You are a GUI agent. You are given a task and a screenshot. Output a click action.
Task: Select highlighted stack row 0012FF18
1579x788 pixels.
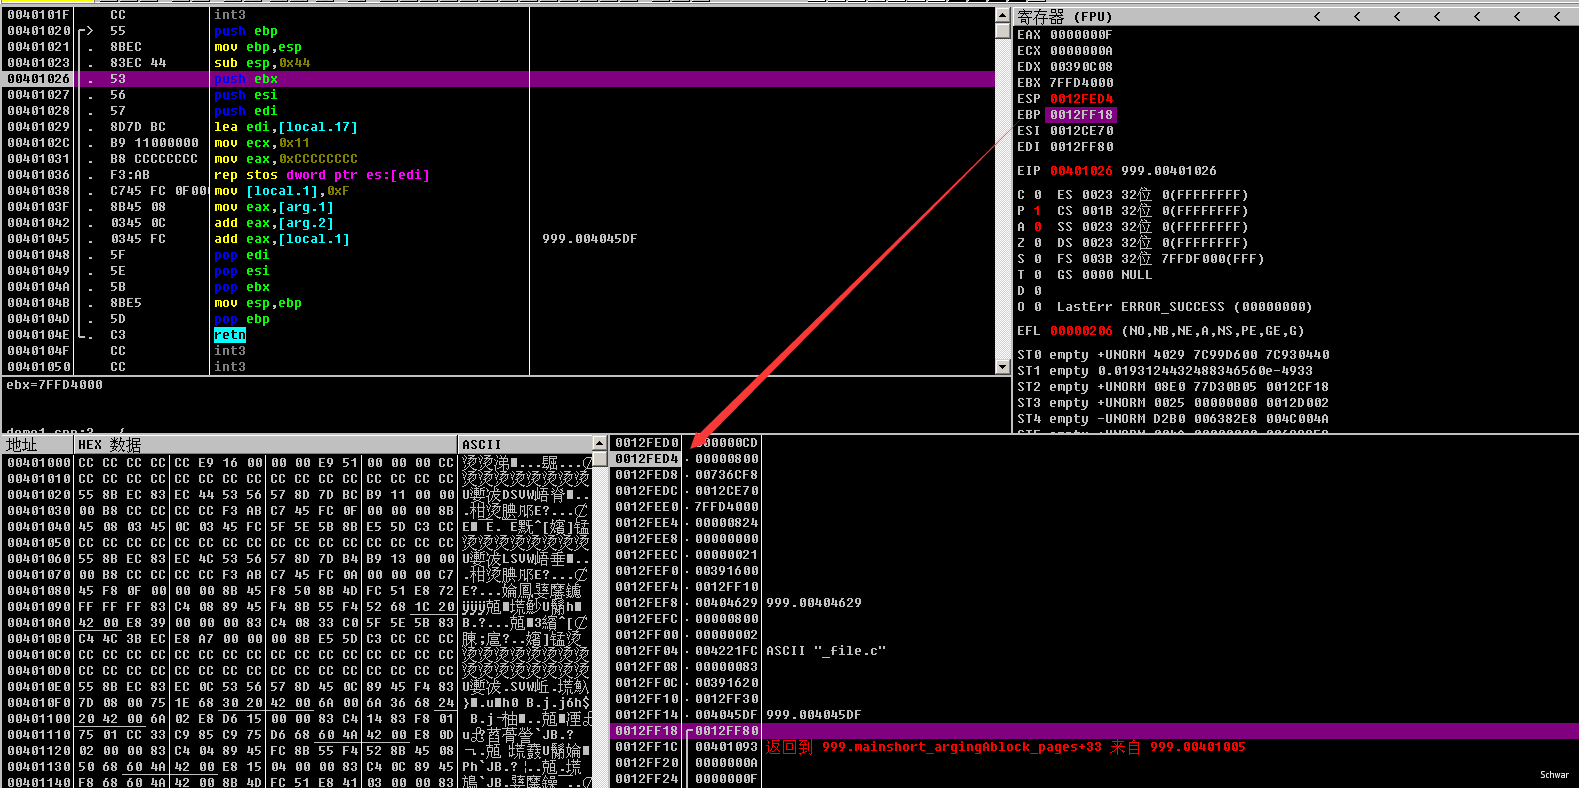click(x=1094, y=731)
